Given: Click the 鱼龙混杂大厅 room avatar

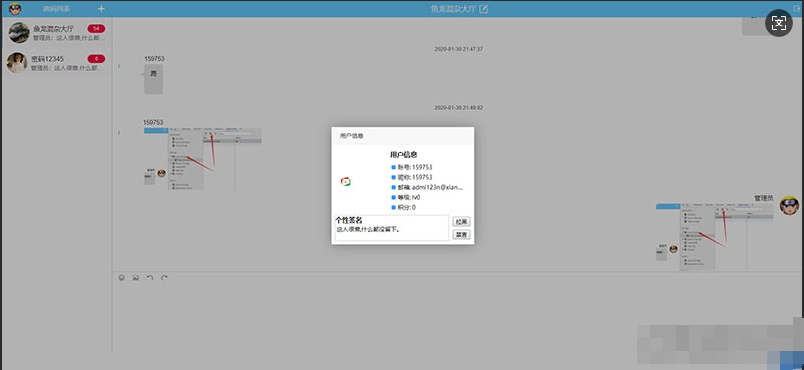Looking at the screenshot, I should (x=19, y=33).
